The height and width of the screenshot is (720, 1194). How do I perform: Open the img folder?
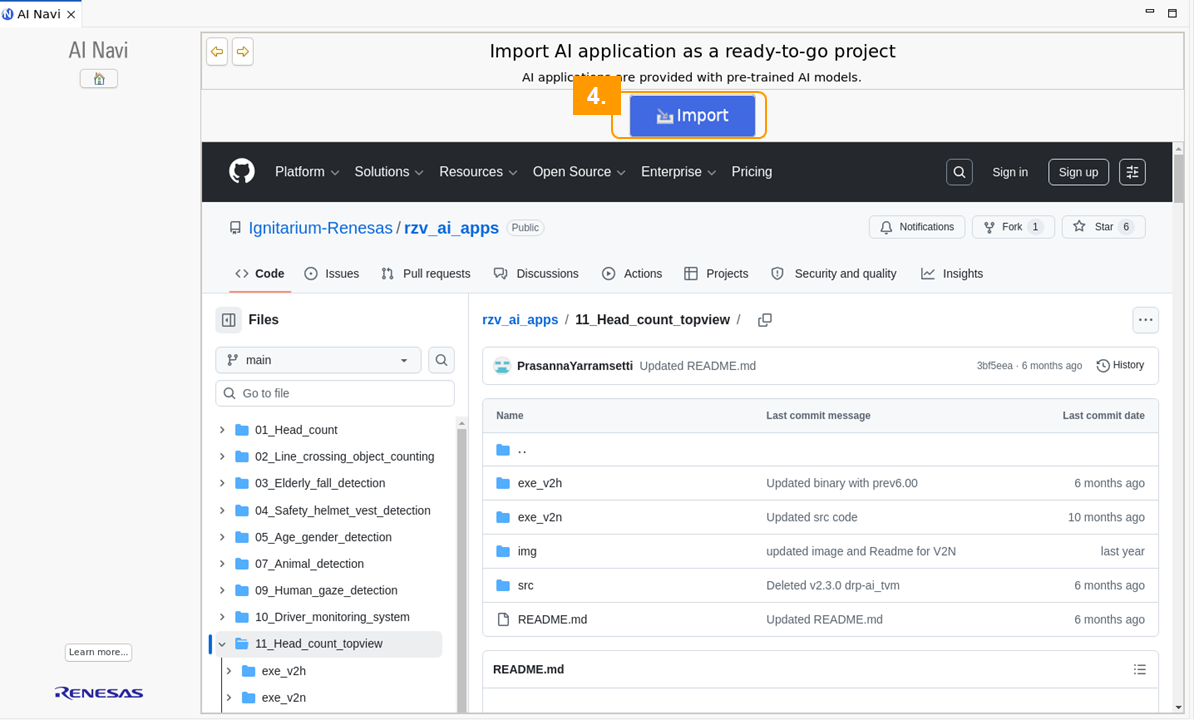point(527,552)
